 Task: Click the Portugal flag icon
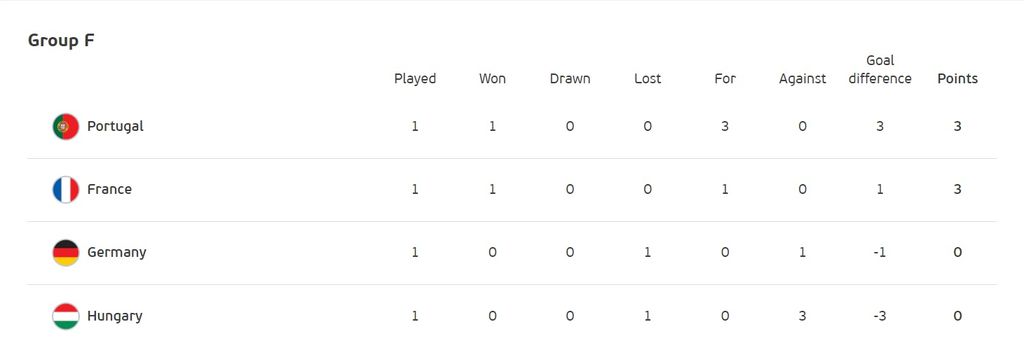pyautogui.click(x=66, y=126)
